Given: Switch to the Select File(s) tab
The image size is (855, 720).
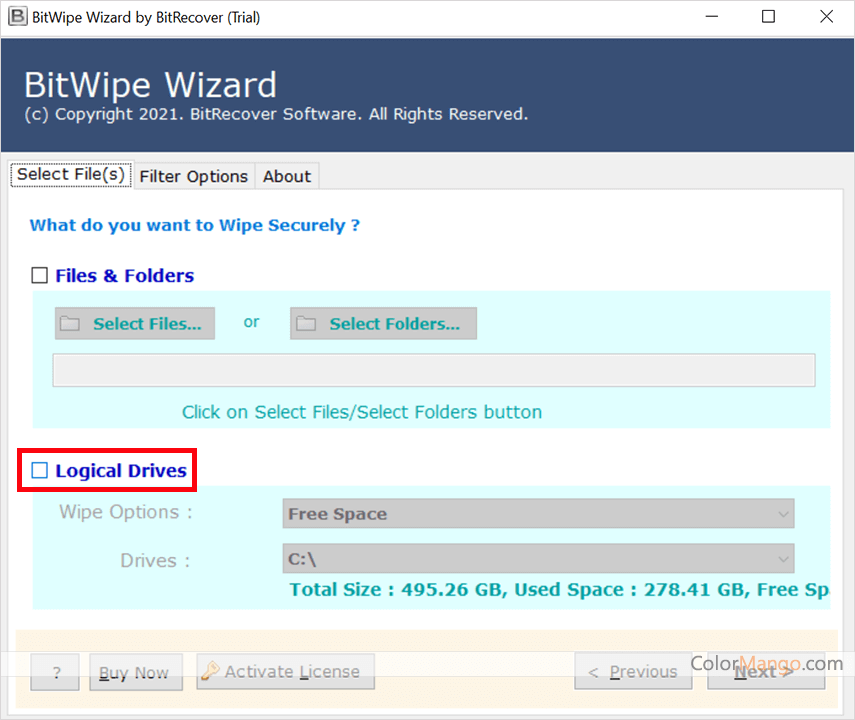Looking at the screenshot, I should click(71, 175).
